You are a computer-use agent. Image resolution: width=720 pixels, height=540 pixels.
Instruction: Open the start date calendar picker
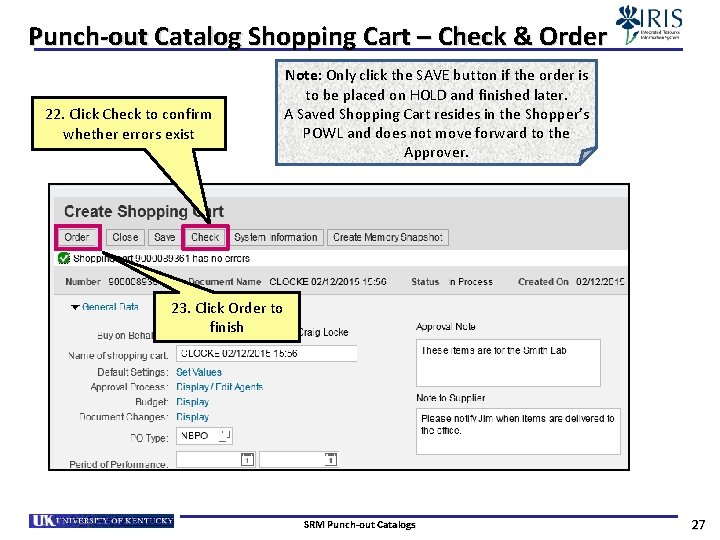pos(247,459)
